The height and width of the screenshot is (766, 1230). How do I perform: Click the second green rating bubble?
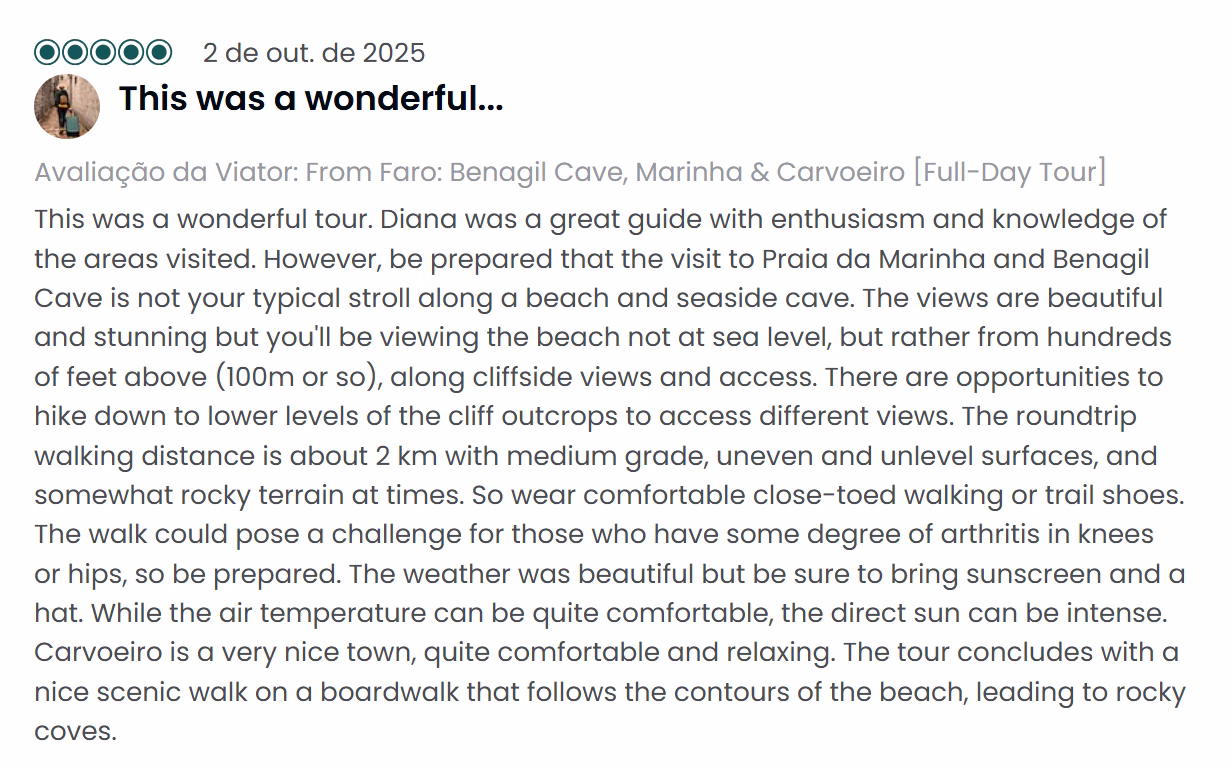(x=75, y=52)
